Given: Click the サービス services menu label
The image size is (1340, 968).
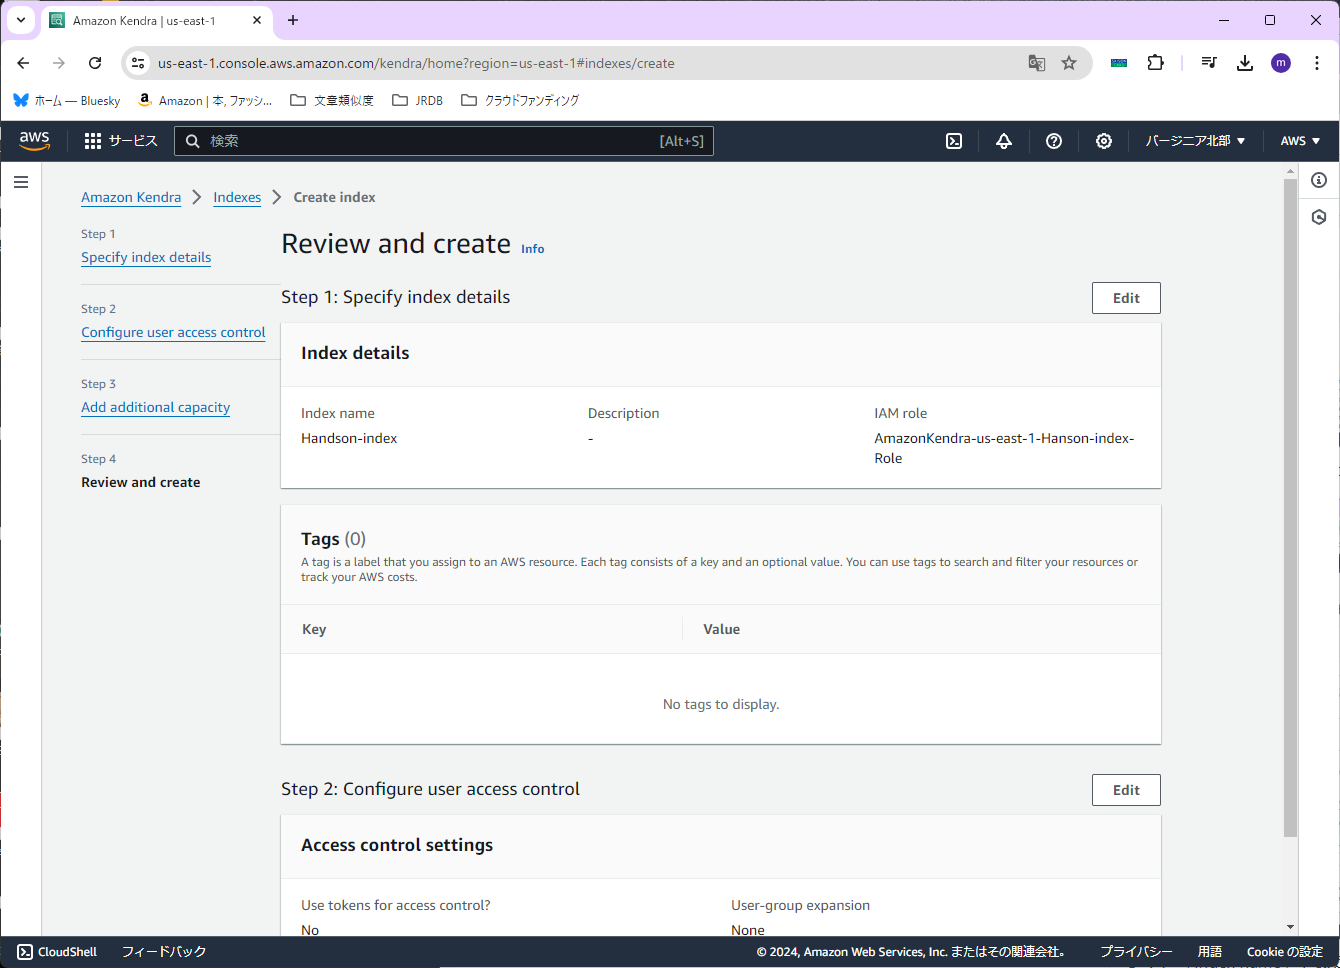Looking at the screenshot, I should point(133,141).
